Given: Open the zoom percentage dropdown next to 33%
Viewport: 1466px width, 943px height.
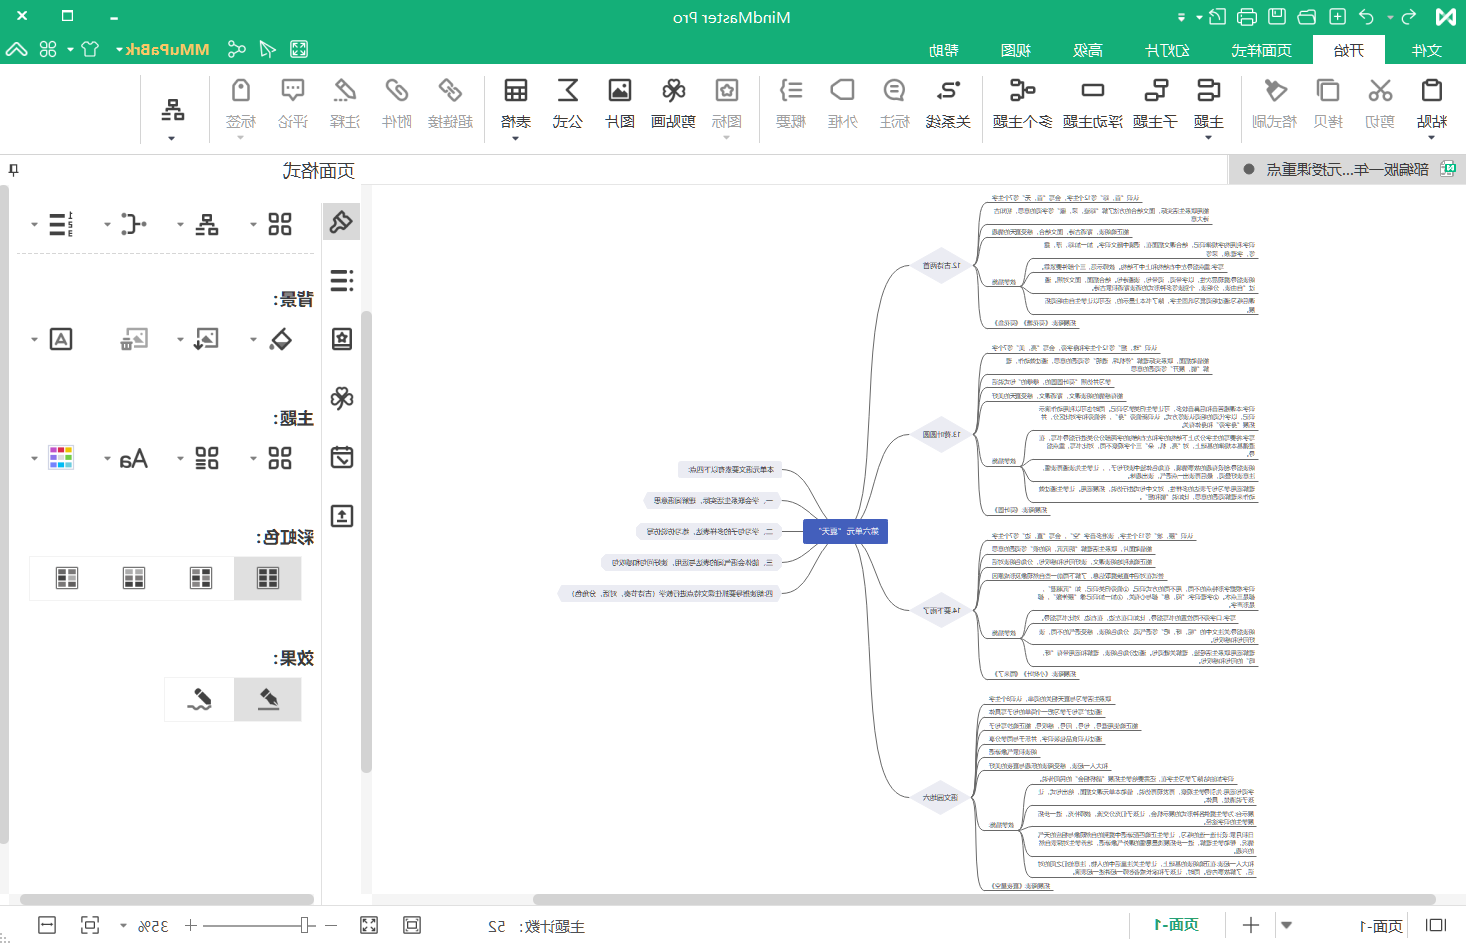Looking at the screenshot, I should coord(123,926).
